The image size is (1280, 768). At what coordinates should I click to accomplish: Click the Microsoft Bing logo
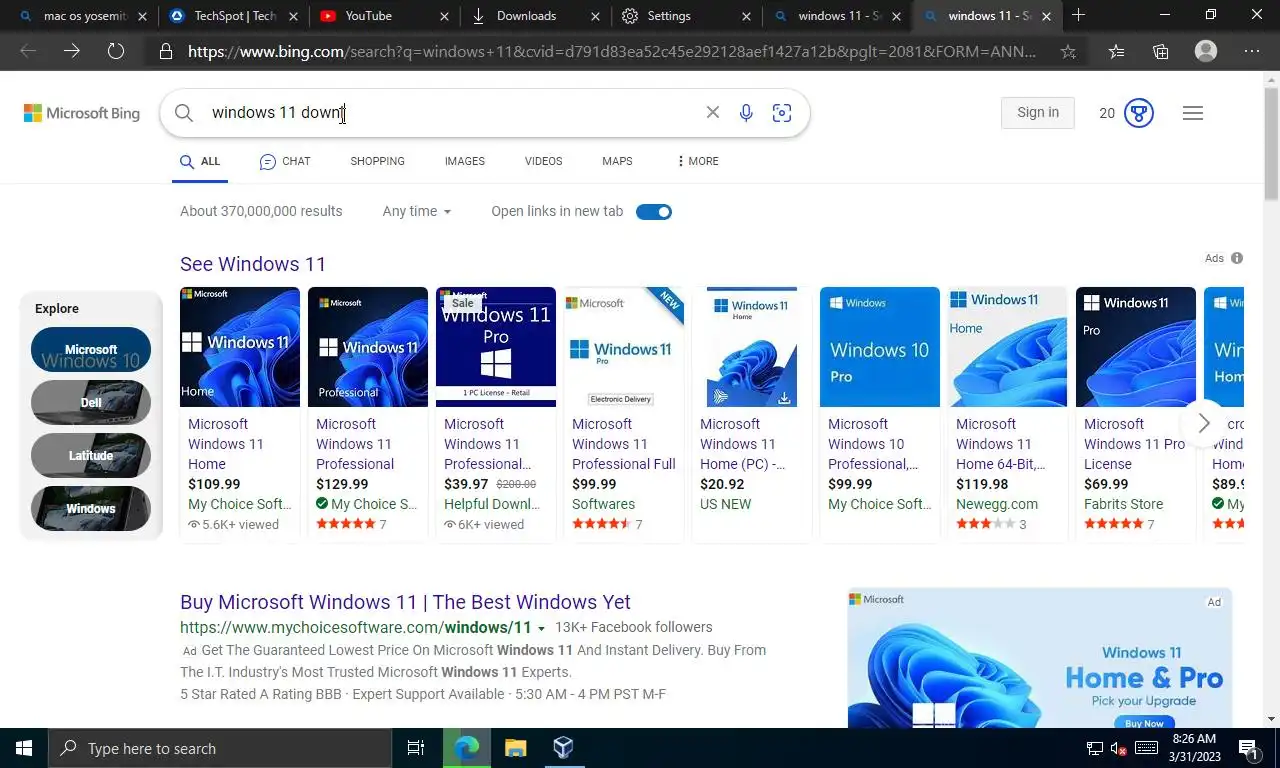[x=82, y=113]
